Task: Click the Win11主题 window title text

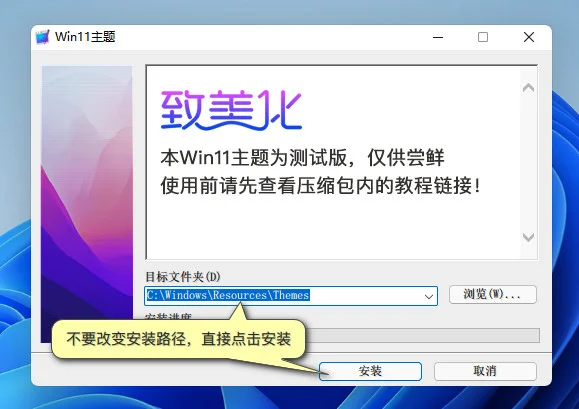Action: (x=85, y=37)
